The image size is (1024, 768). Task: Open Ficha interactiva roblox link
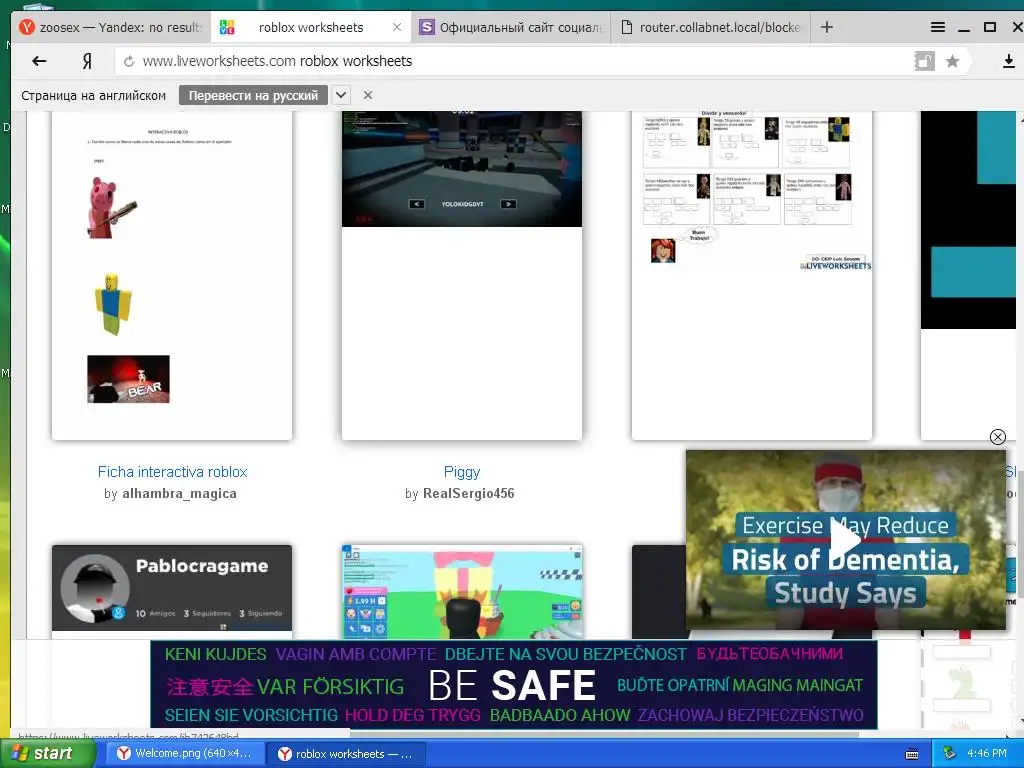click(x=172, y=472)
